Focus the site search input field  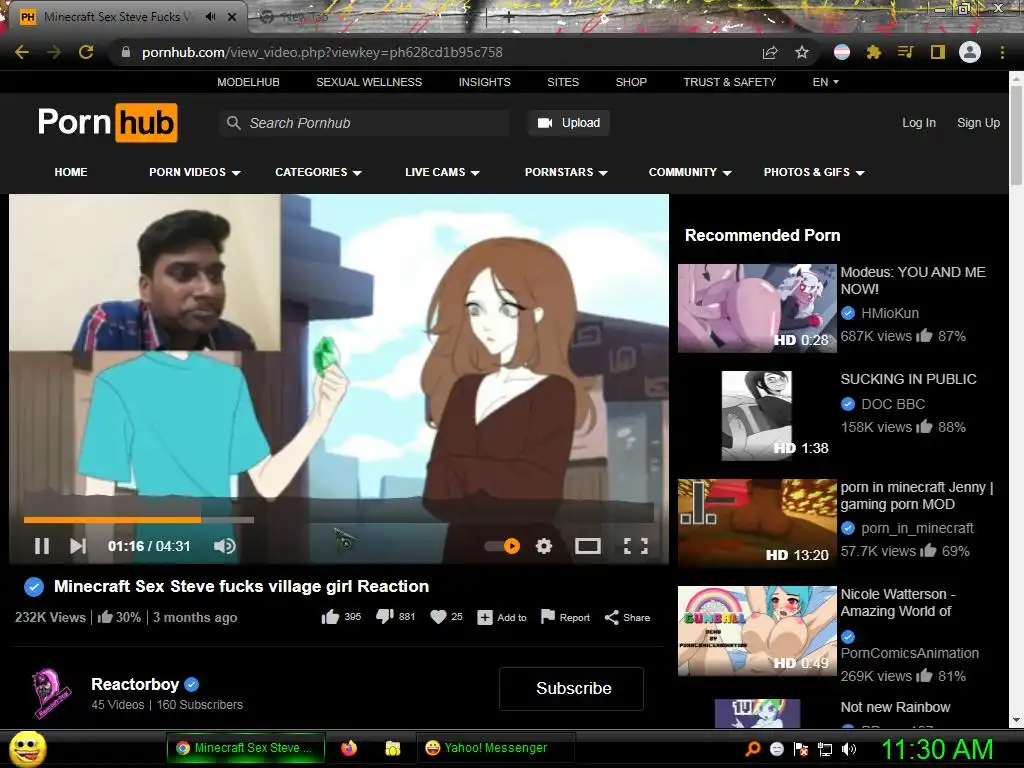(366, 123)
